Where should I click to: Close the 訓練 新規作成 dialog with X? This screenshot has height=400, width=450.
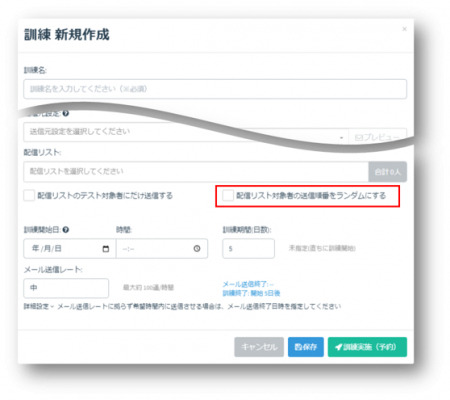tap(404, 29)
